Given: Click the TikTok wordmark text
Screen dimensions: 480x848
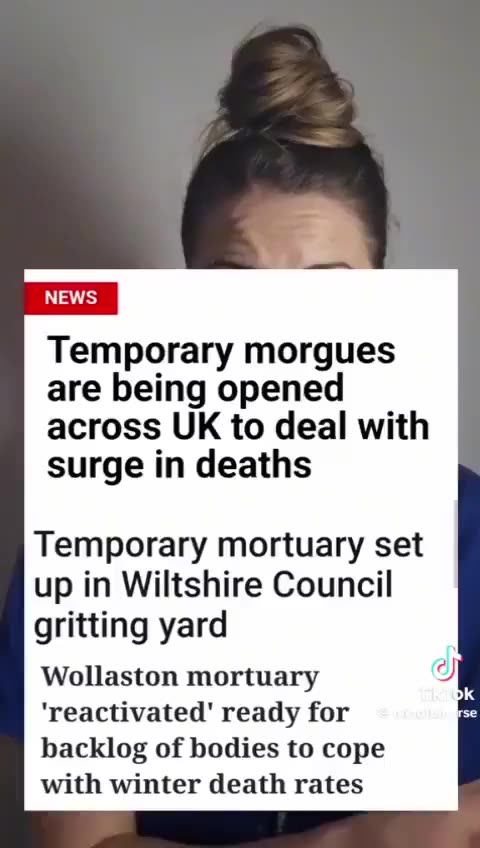Looking at the screenshot, I should click(x=446, y=694).
